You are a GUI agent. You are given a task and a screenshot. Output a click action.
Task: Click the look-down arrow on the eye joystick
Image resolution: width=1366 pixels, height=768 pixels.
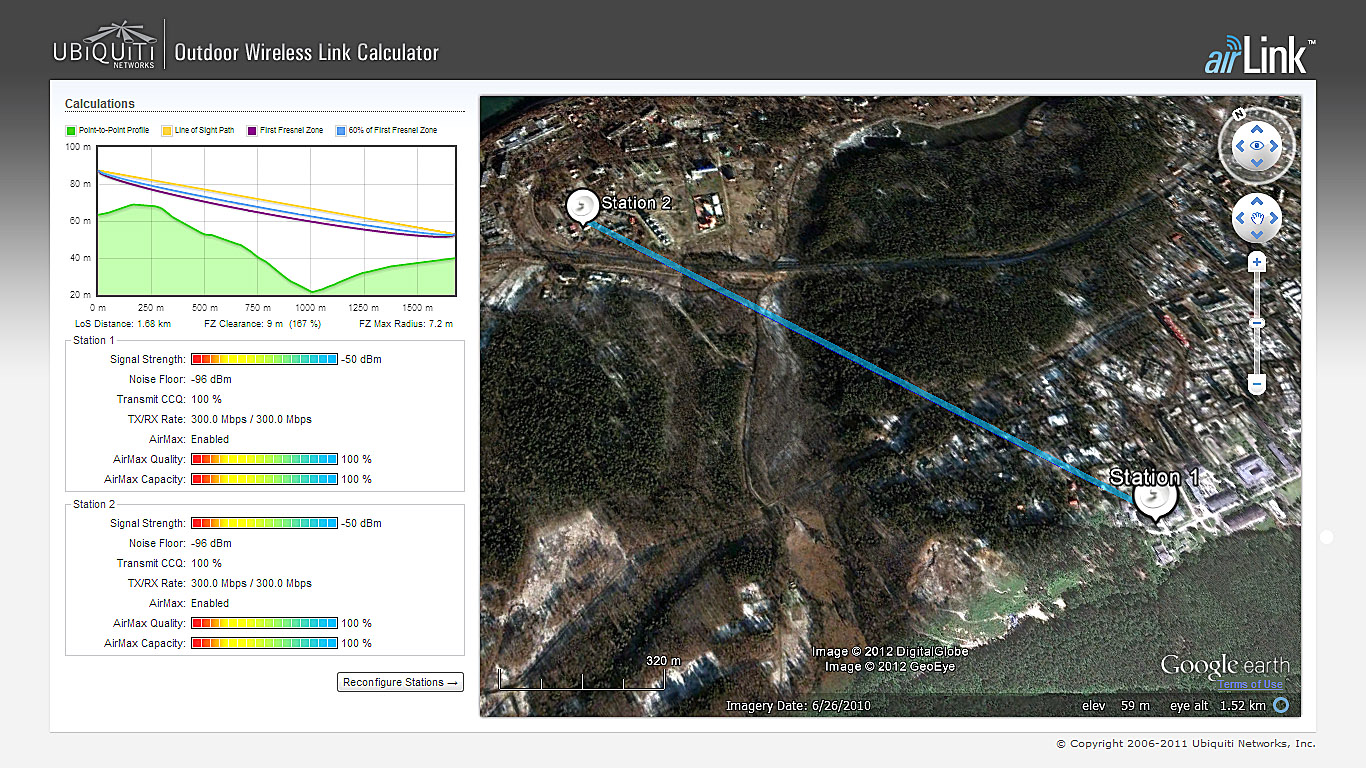coord(1256,162)
